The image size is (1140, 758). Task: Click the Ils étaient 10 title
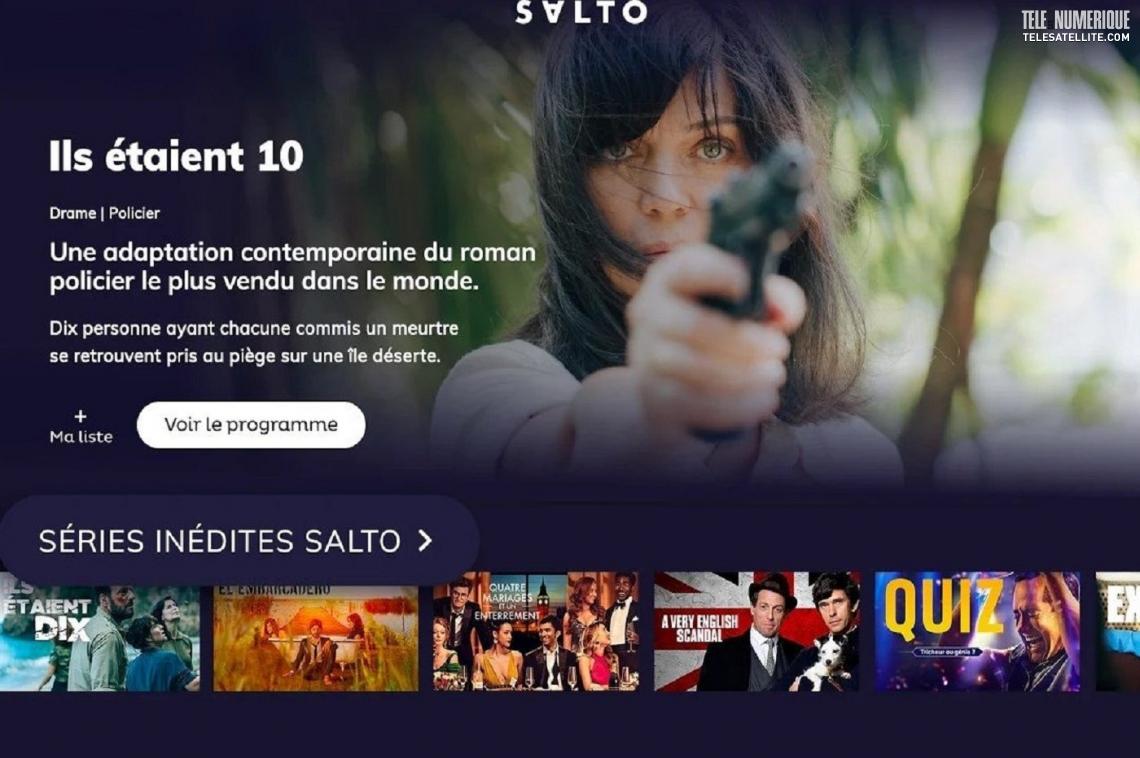(x=176, y=156)
